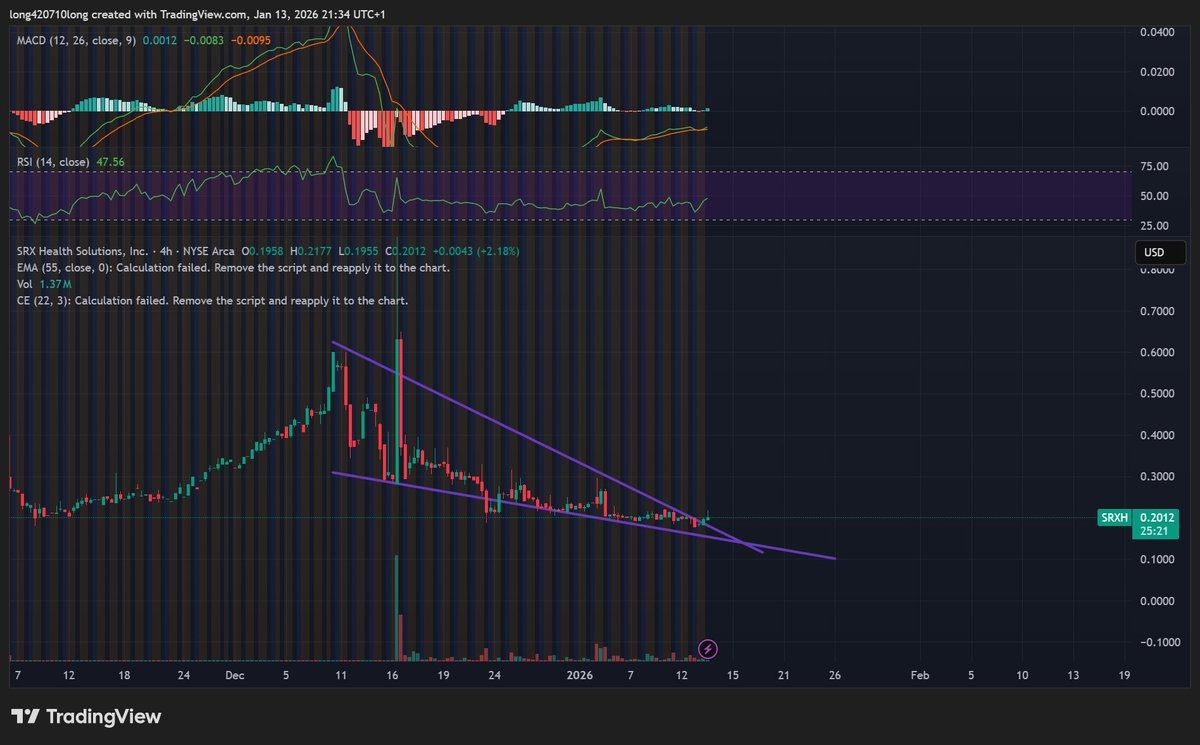This screenshot has width=1200, height=745.
Task: Click the Feb label on time axis
Action: [920, 676]
